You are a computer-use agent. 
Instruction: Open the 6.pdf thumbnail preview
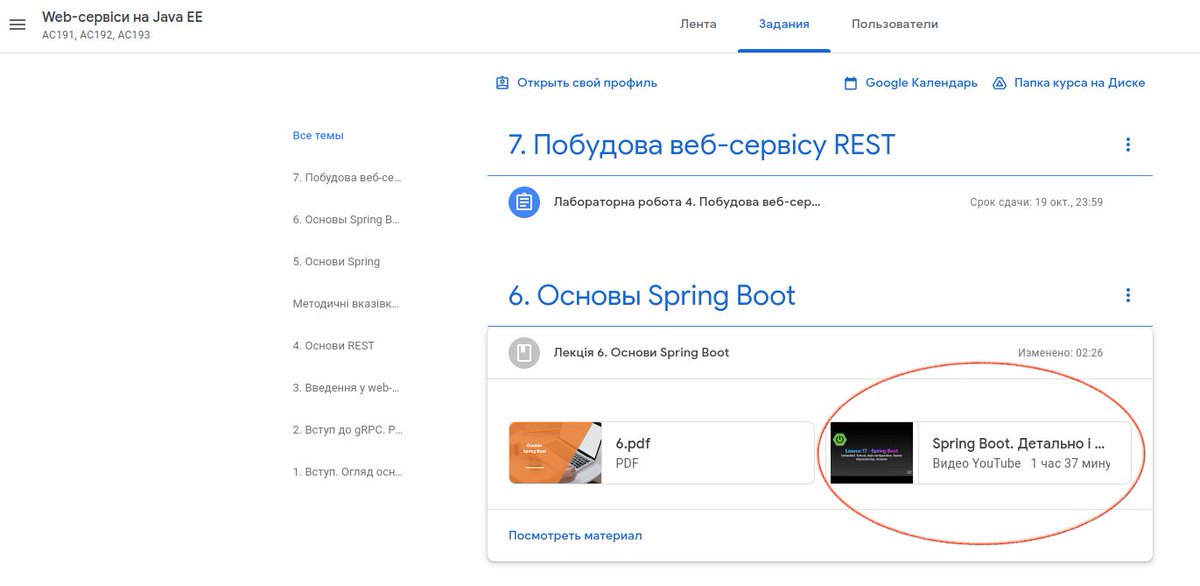(555, 453)
